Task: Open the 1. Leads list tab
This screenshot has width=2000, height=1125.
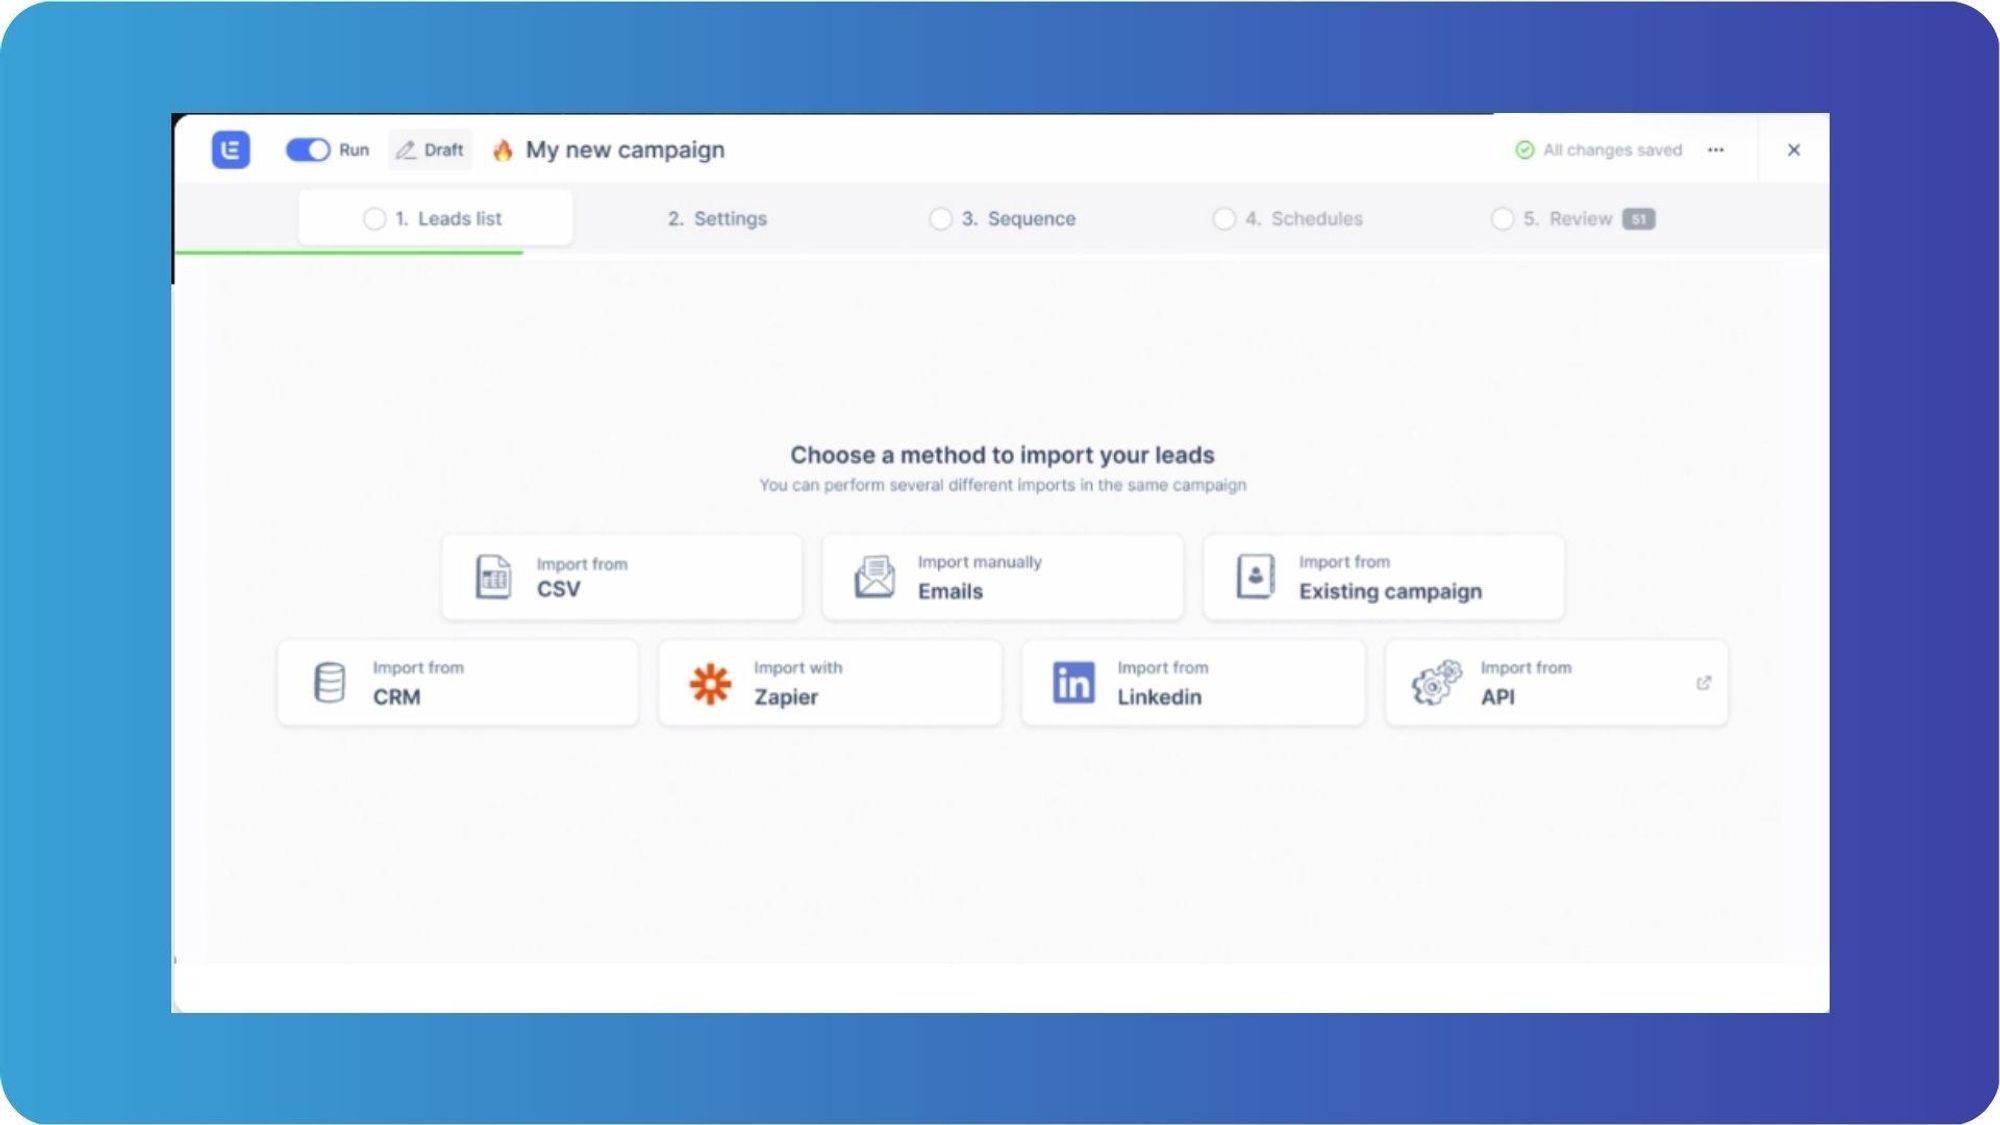Action: point(435,218)
